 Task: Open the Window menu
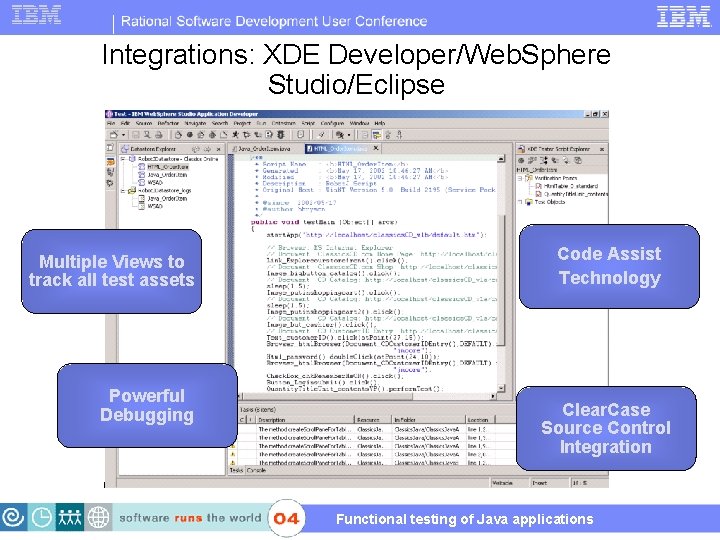[359, 123]
